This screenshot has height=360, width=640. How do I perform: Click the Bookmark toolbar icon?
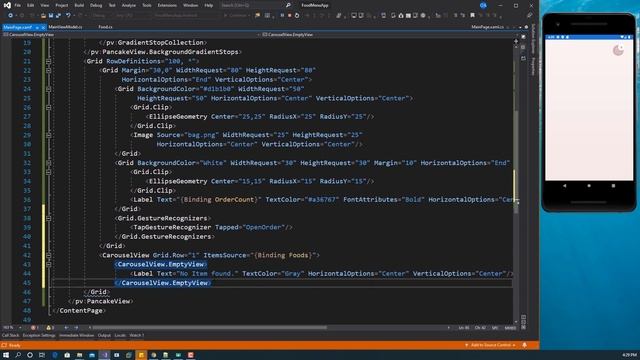[472, 16]
